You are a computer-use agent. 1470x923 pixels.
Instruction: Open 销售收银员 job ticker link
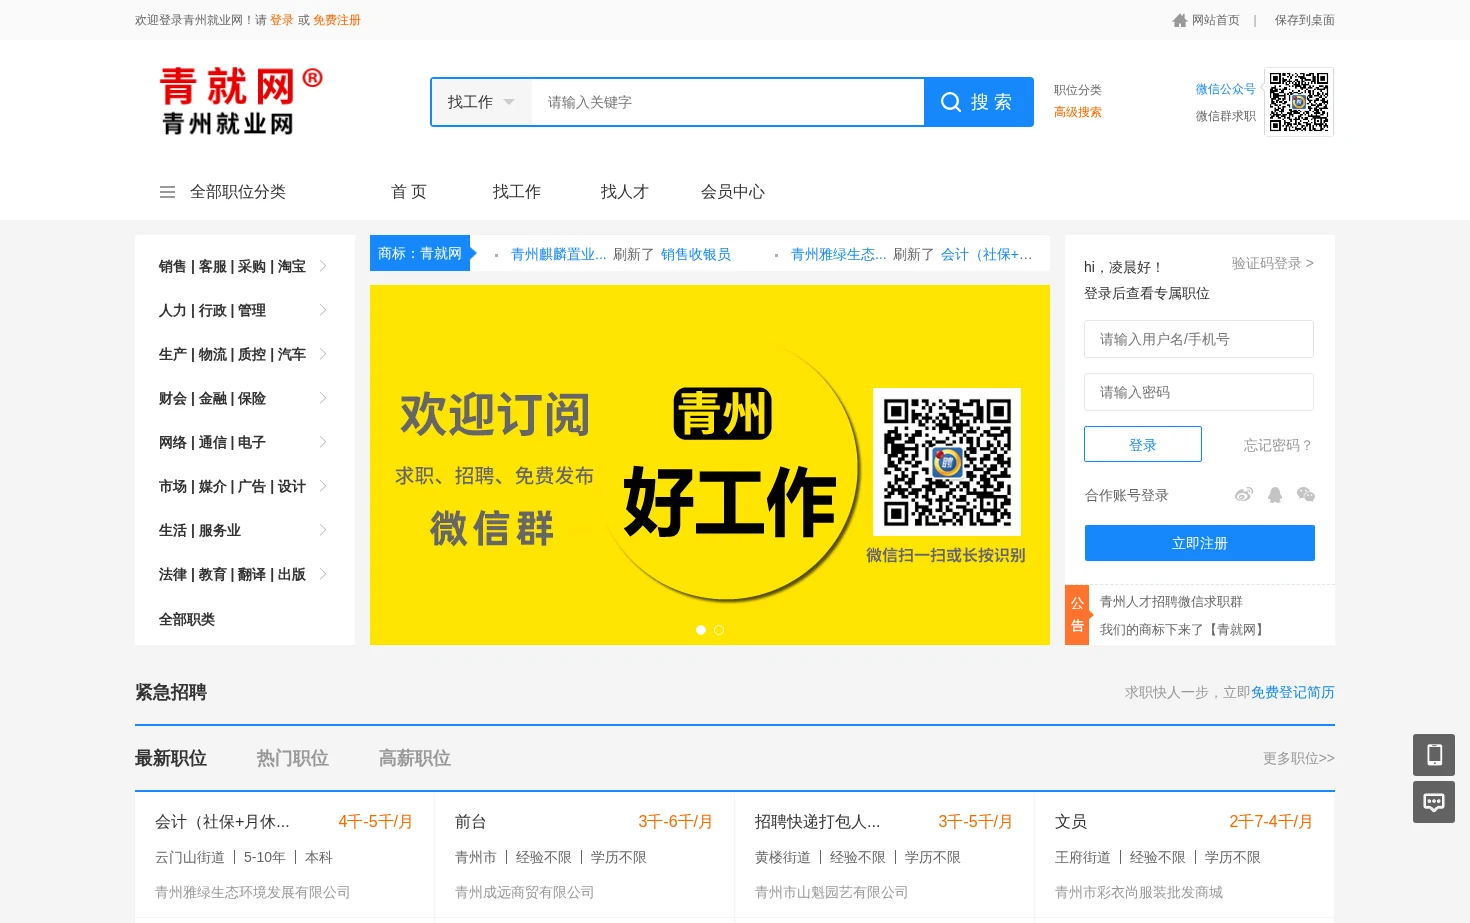click(696, 254)
